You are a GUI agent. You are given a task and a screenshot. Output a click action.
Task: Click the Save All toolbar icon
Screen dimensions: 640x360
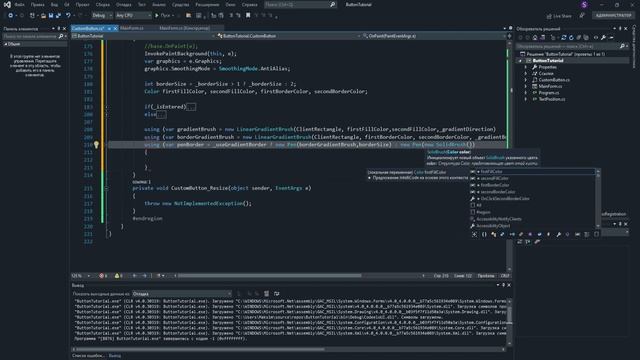tap(58, 16)
